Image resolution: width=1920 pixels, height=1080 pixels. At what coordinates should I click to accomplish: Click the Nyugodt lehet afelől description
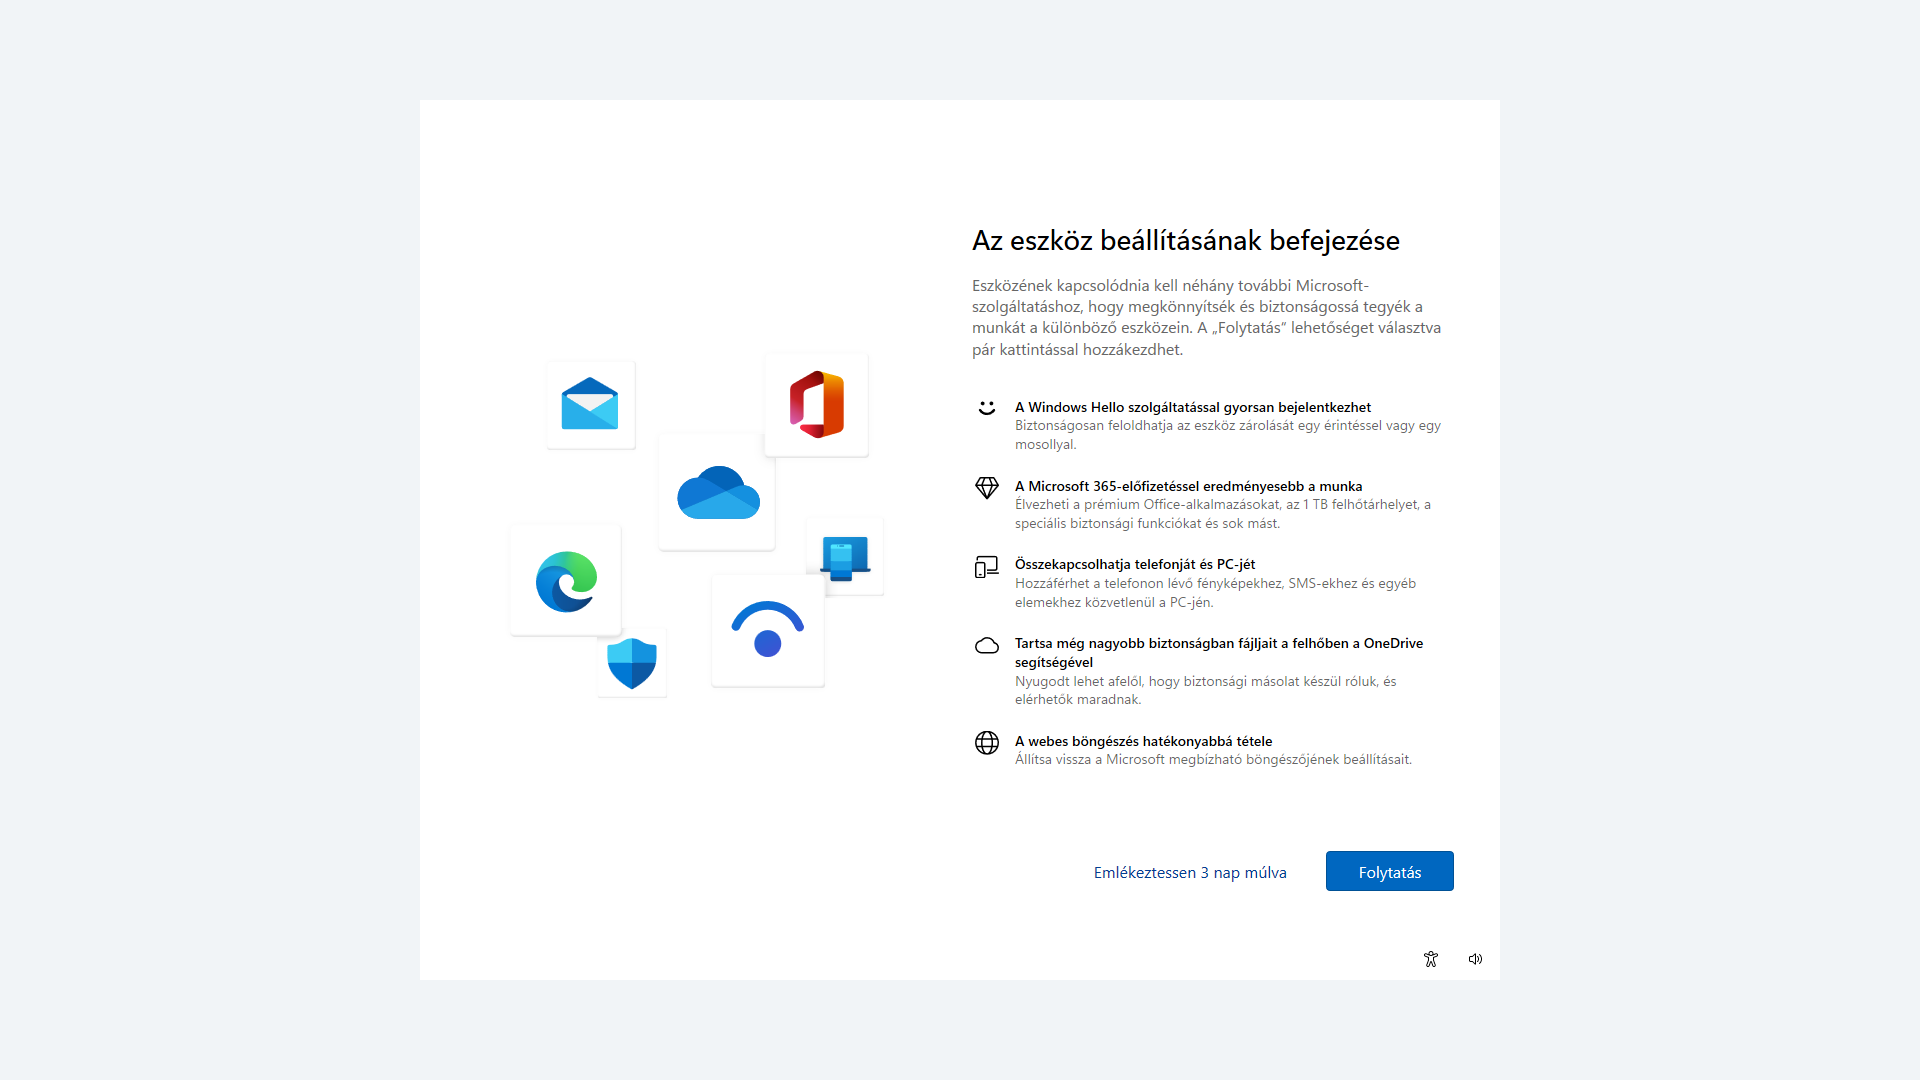tap(1206, 690)
